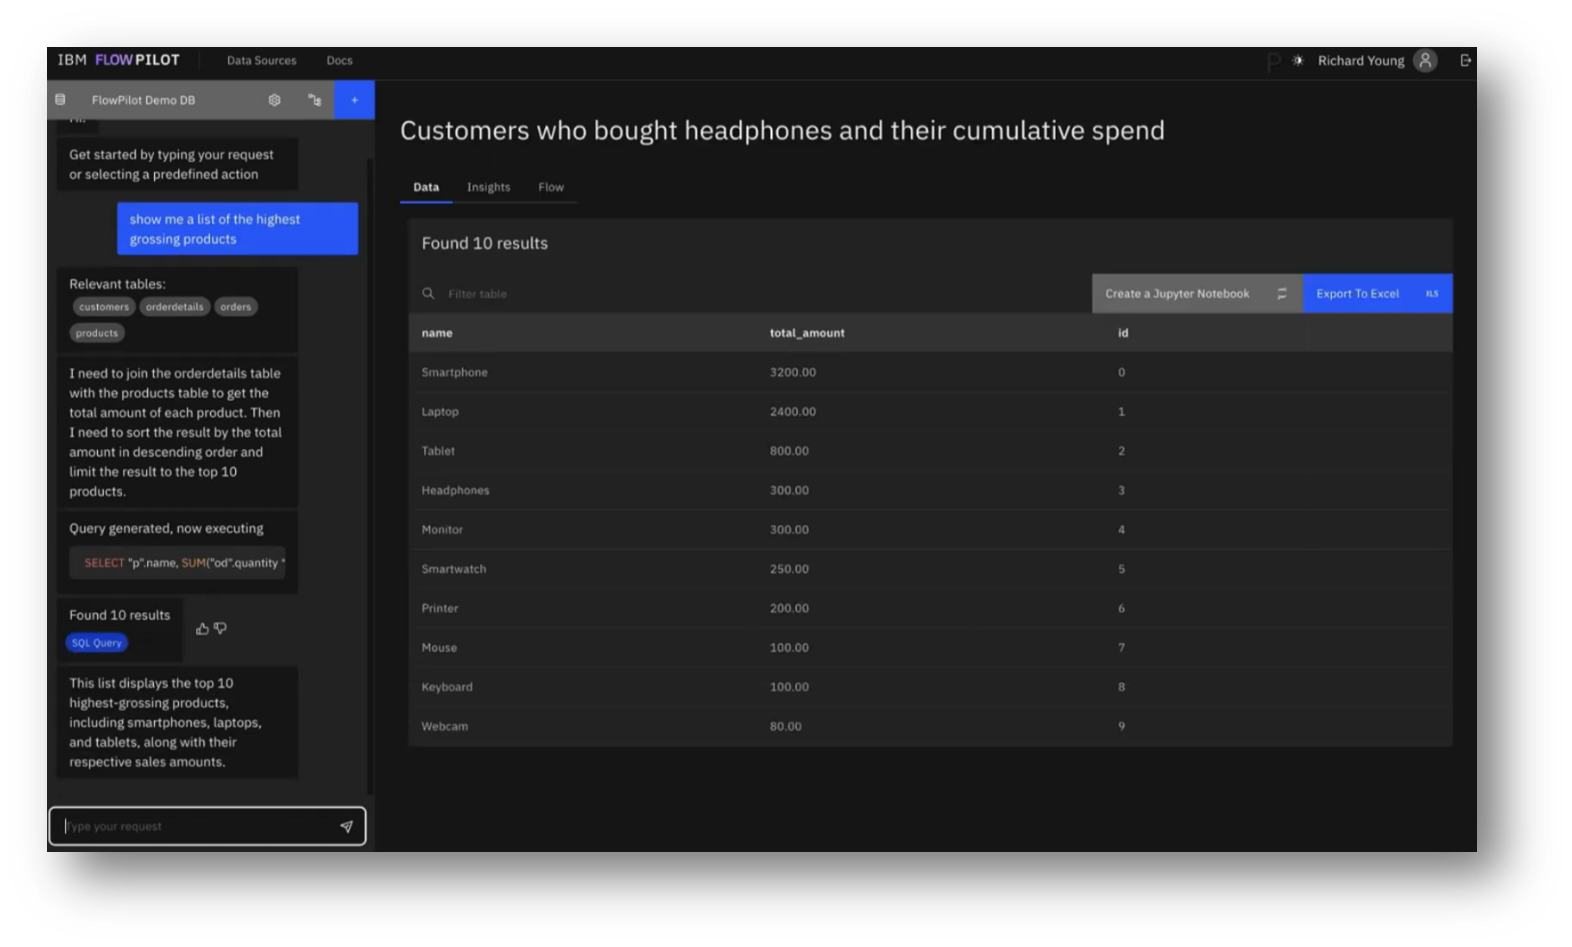
Task: Click the page title about headphones customers
Action: pyautogui.click(x=782, y=131)
